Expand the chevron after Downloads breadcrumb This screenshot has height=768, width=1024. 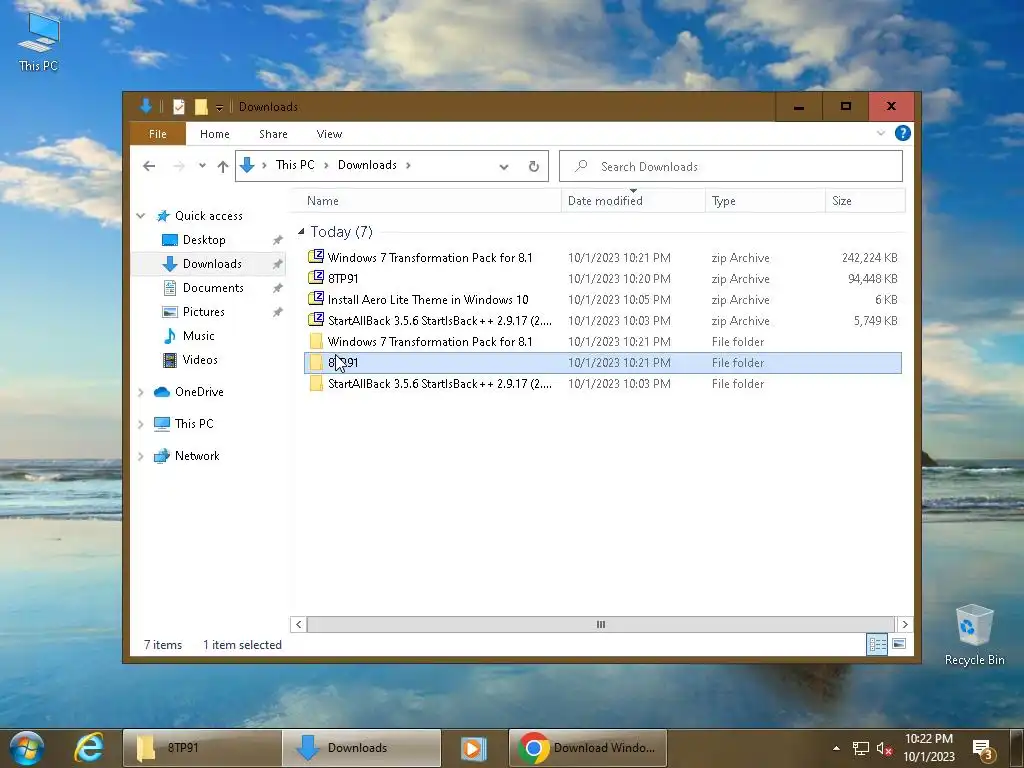tap(408, 165)
